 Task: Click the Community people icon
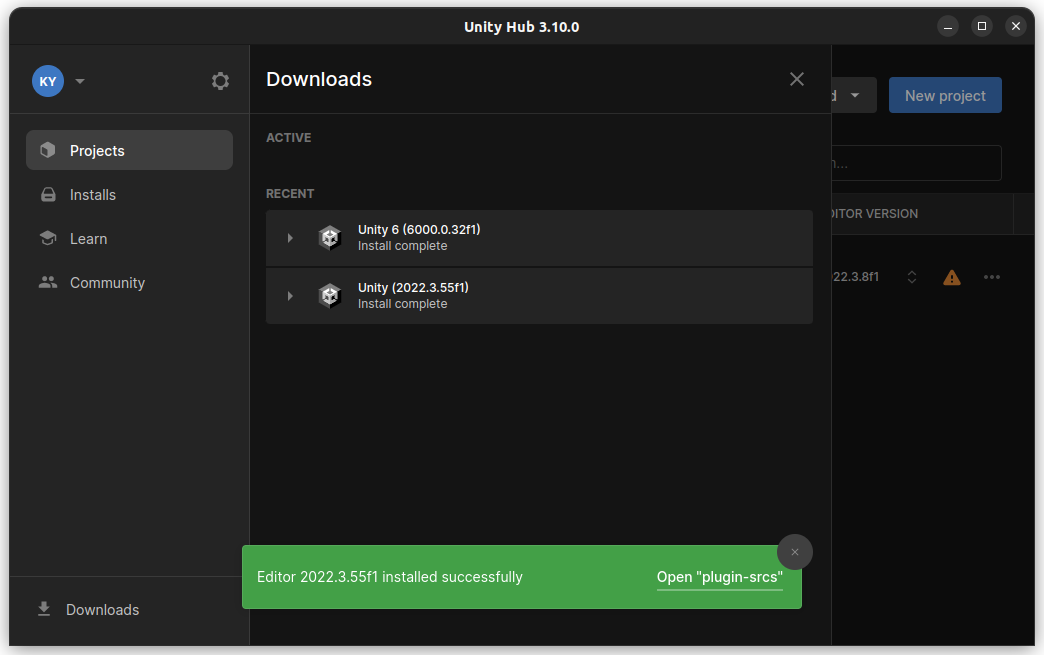(48, 282)
